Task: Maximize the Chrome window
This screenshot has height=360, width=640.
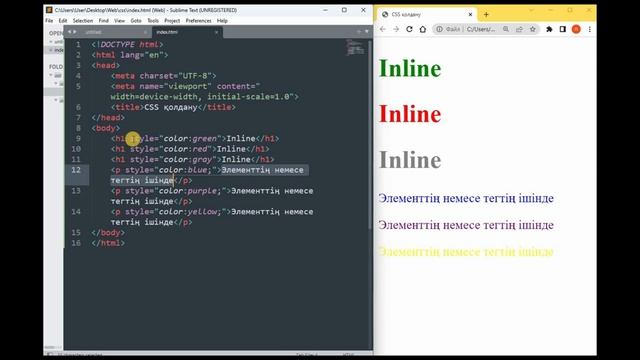Action: click(570, 10)
